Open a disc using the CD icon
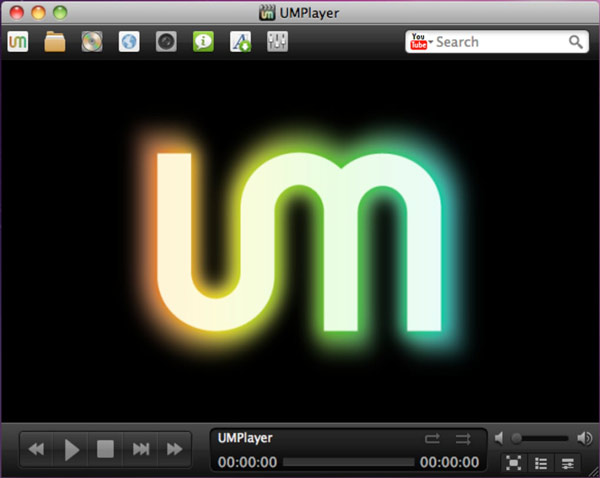600x478 pixels. tap(92, 41)
